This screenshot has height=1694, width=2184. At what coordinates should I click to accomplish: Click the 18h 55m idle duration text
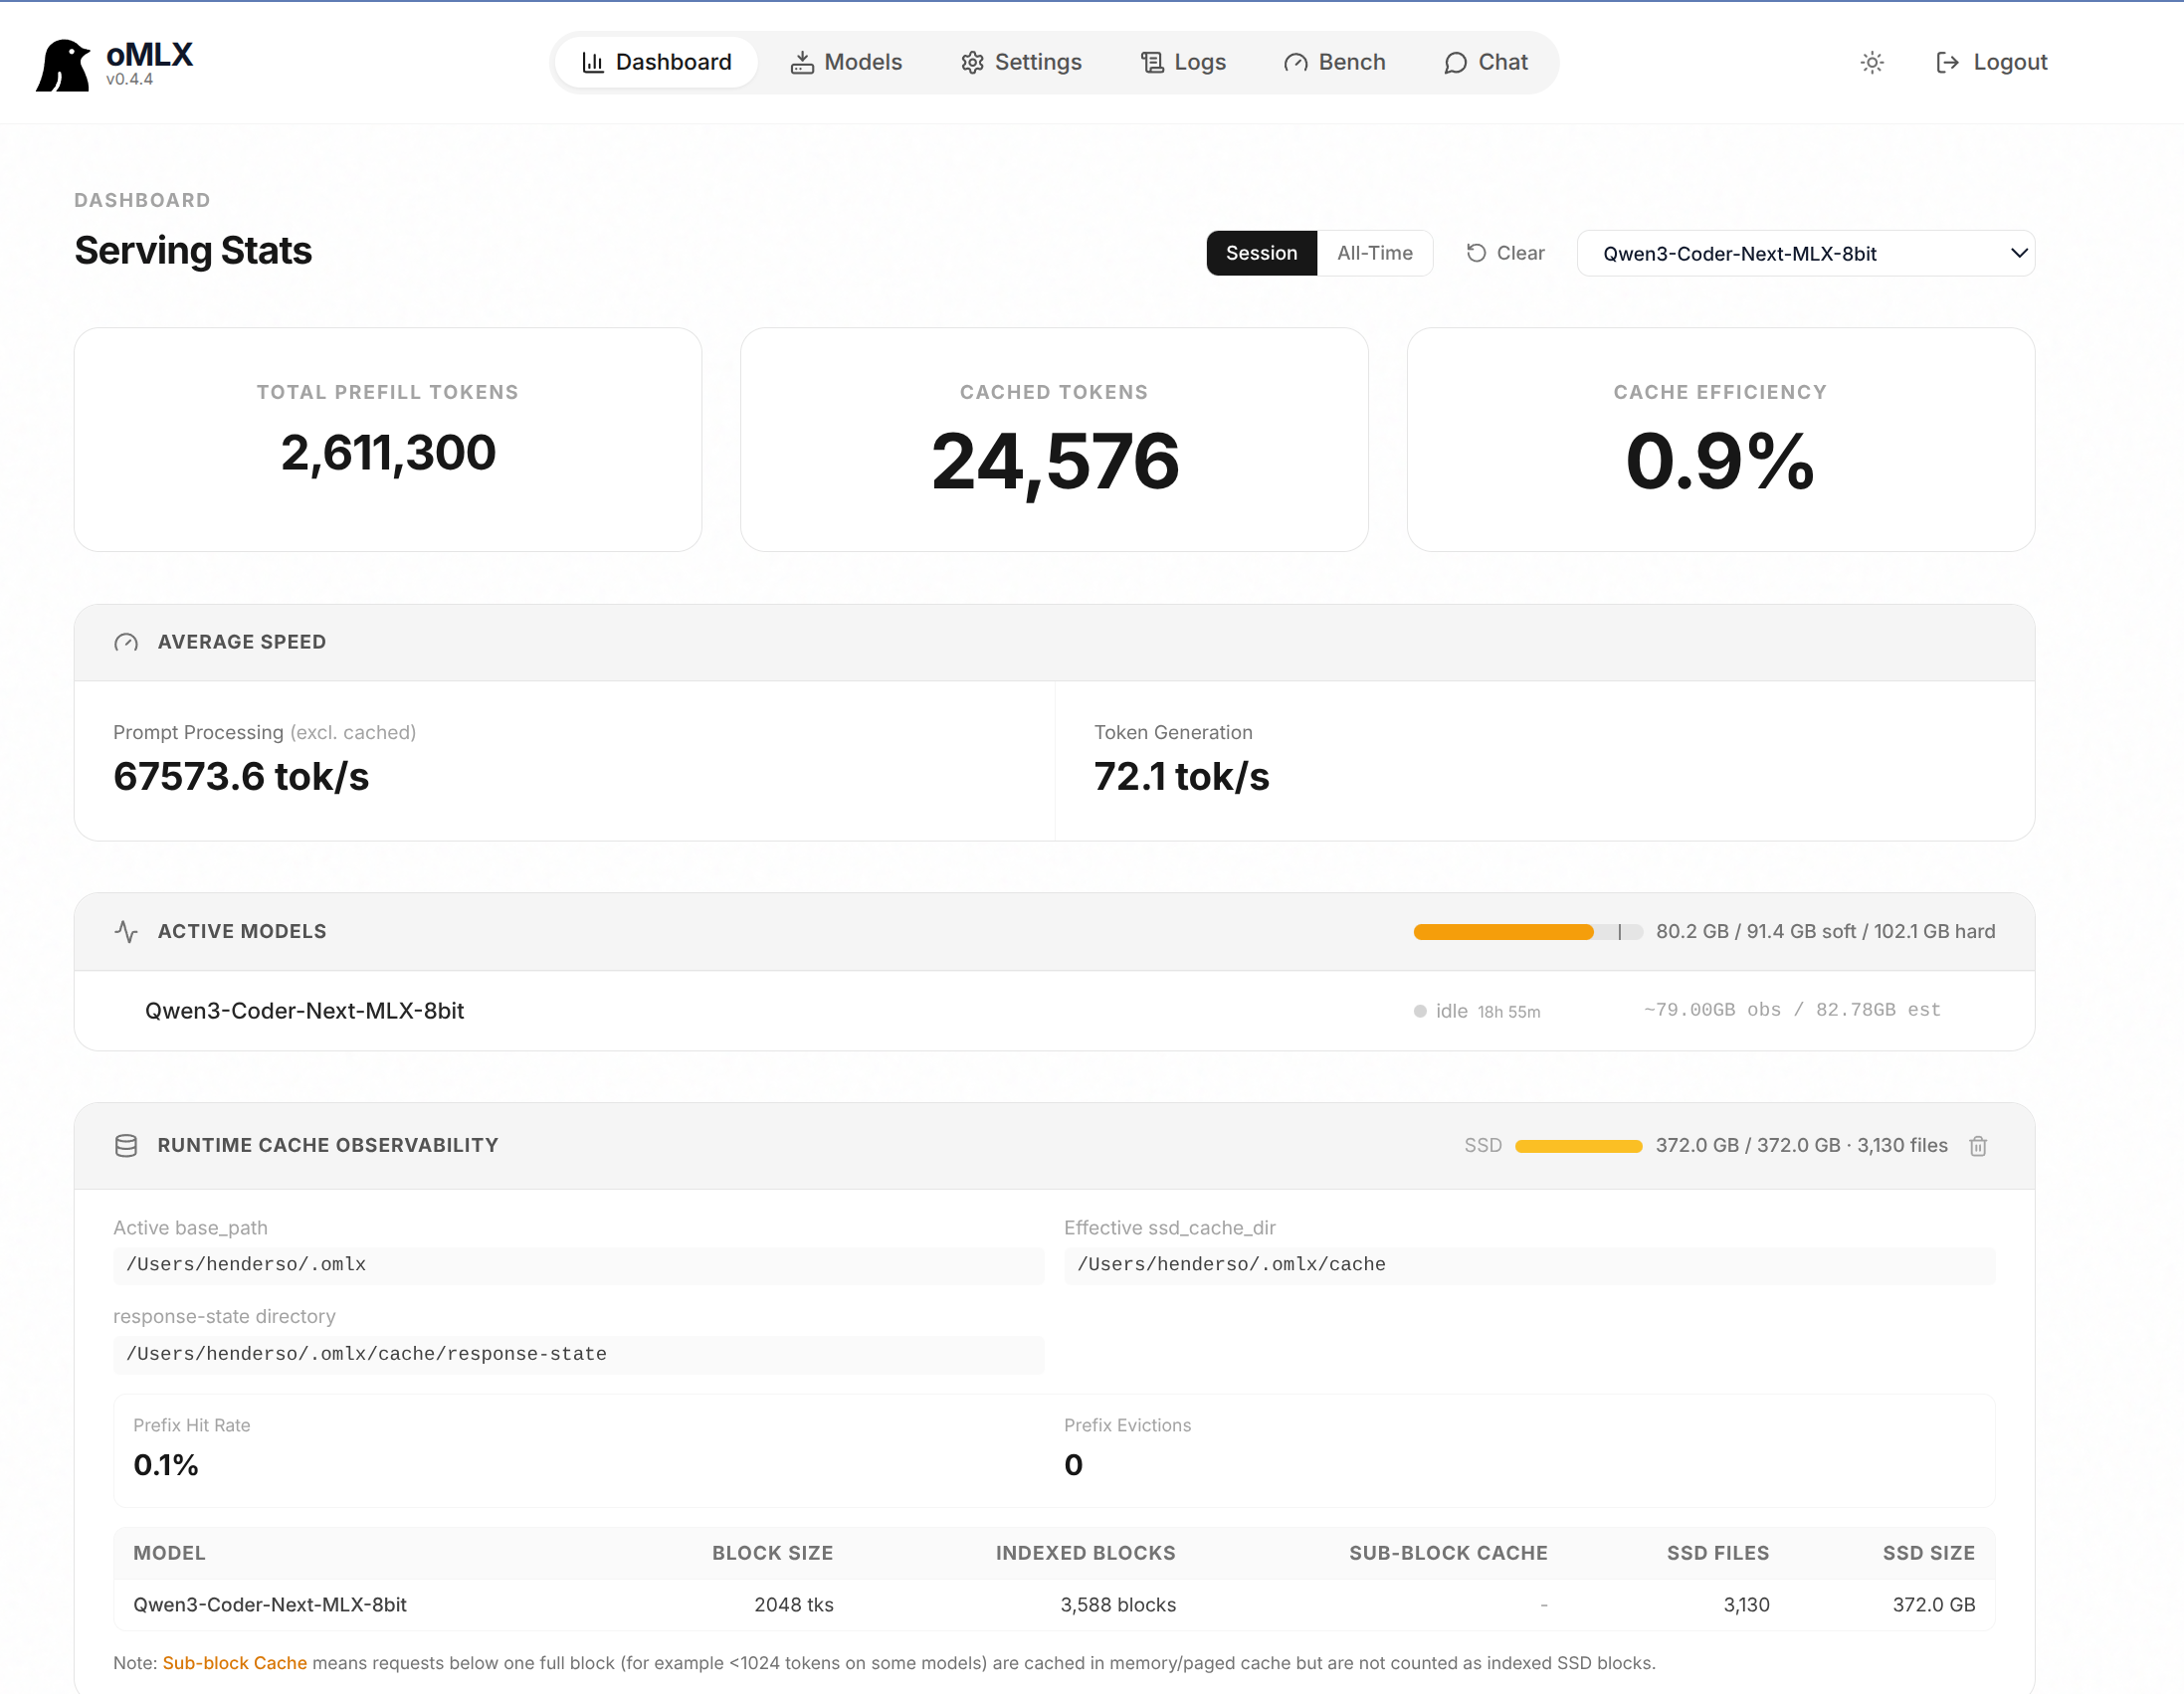pyautogui.click(x=1508, y=1012)
